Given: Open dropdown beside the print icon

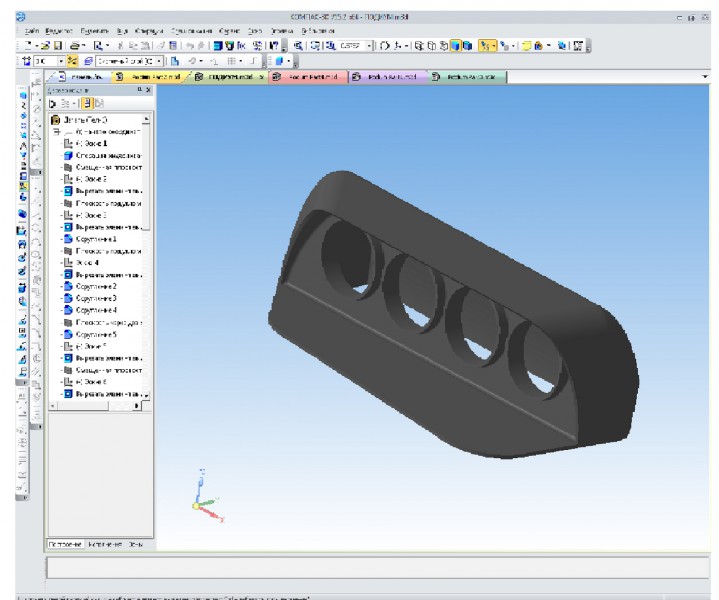Looking at the screenshot, I should pos(83,45).
